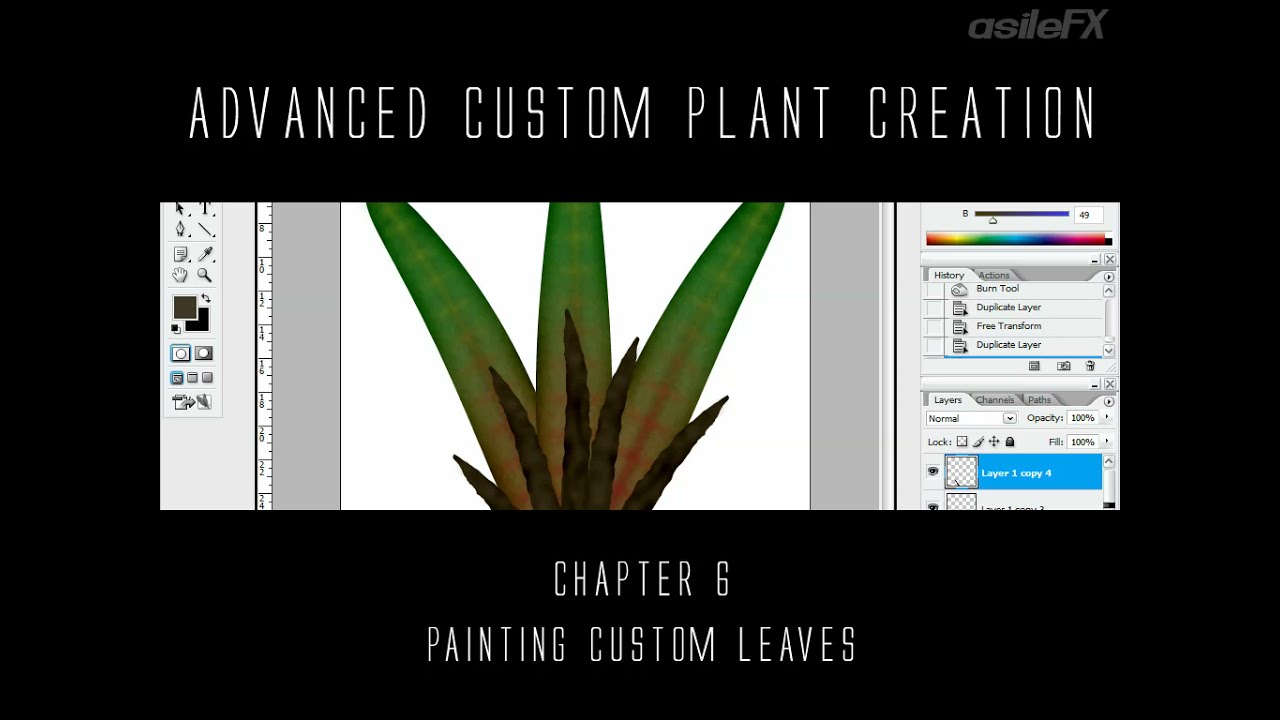Screen dimensions: 1280x720
Task: Click Edit in ImageReady button
Action: [x=190, y=402]
